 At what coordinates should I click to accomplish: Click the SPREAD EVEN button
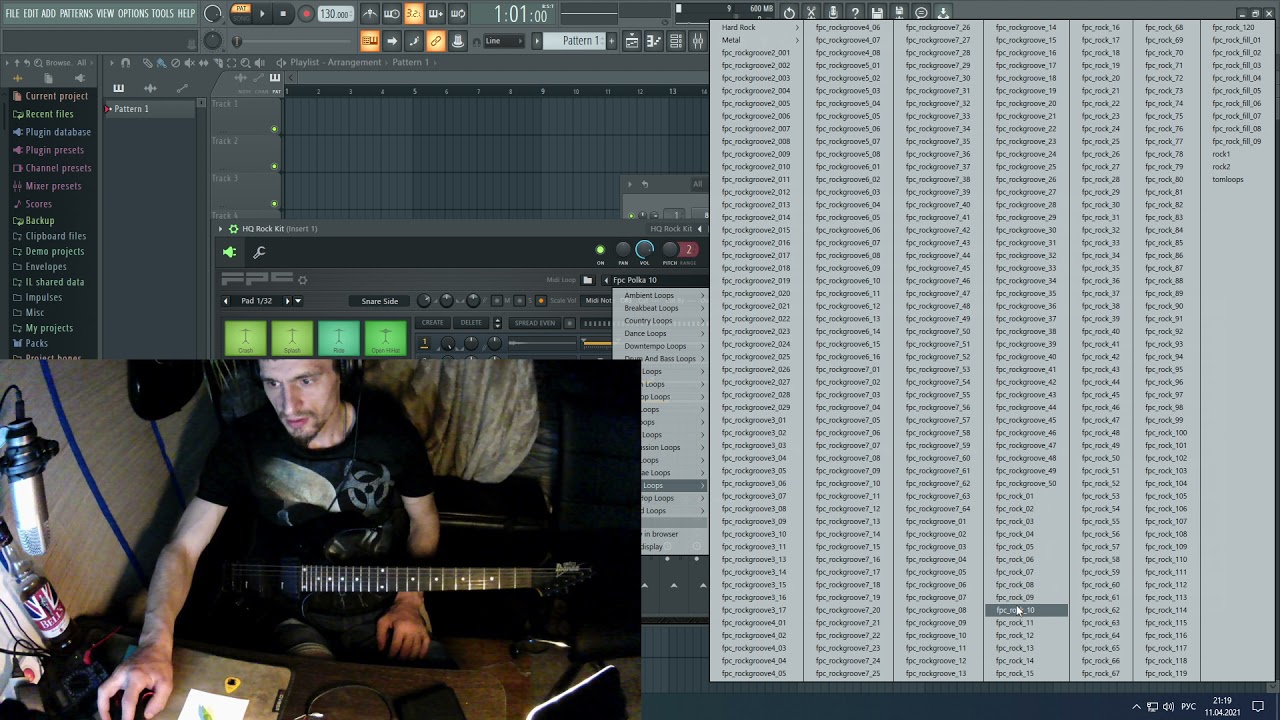(x=534, y=323)
